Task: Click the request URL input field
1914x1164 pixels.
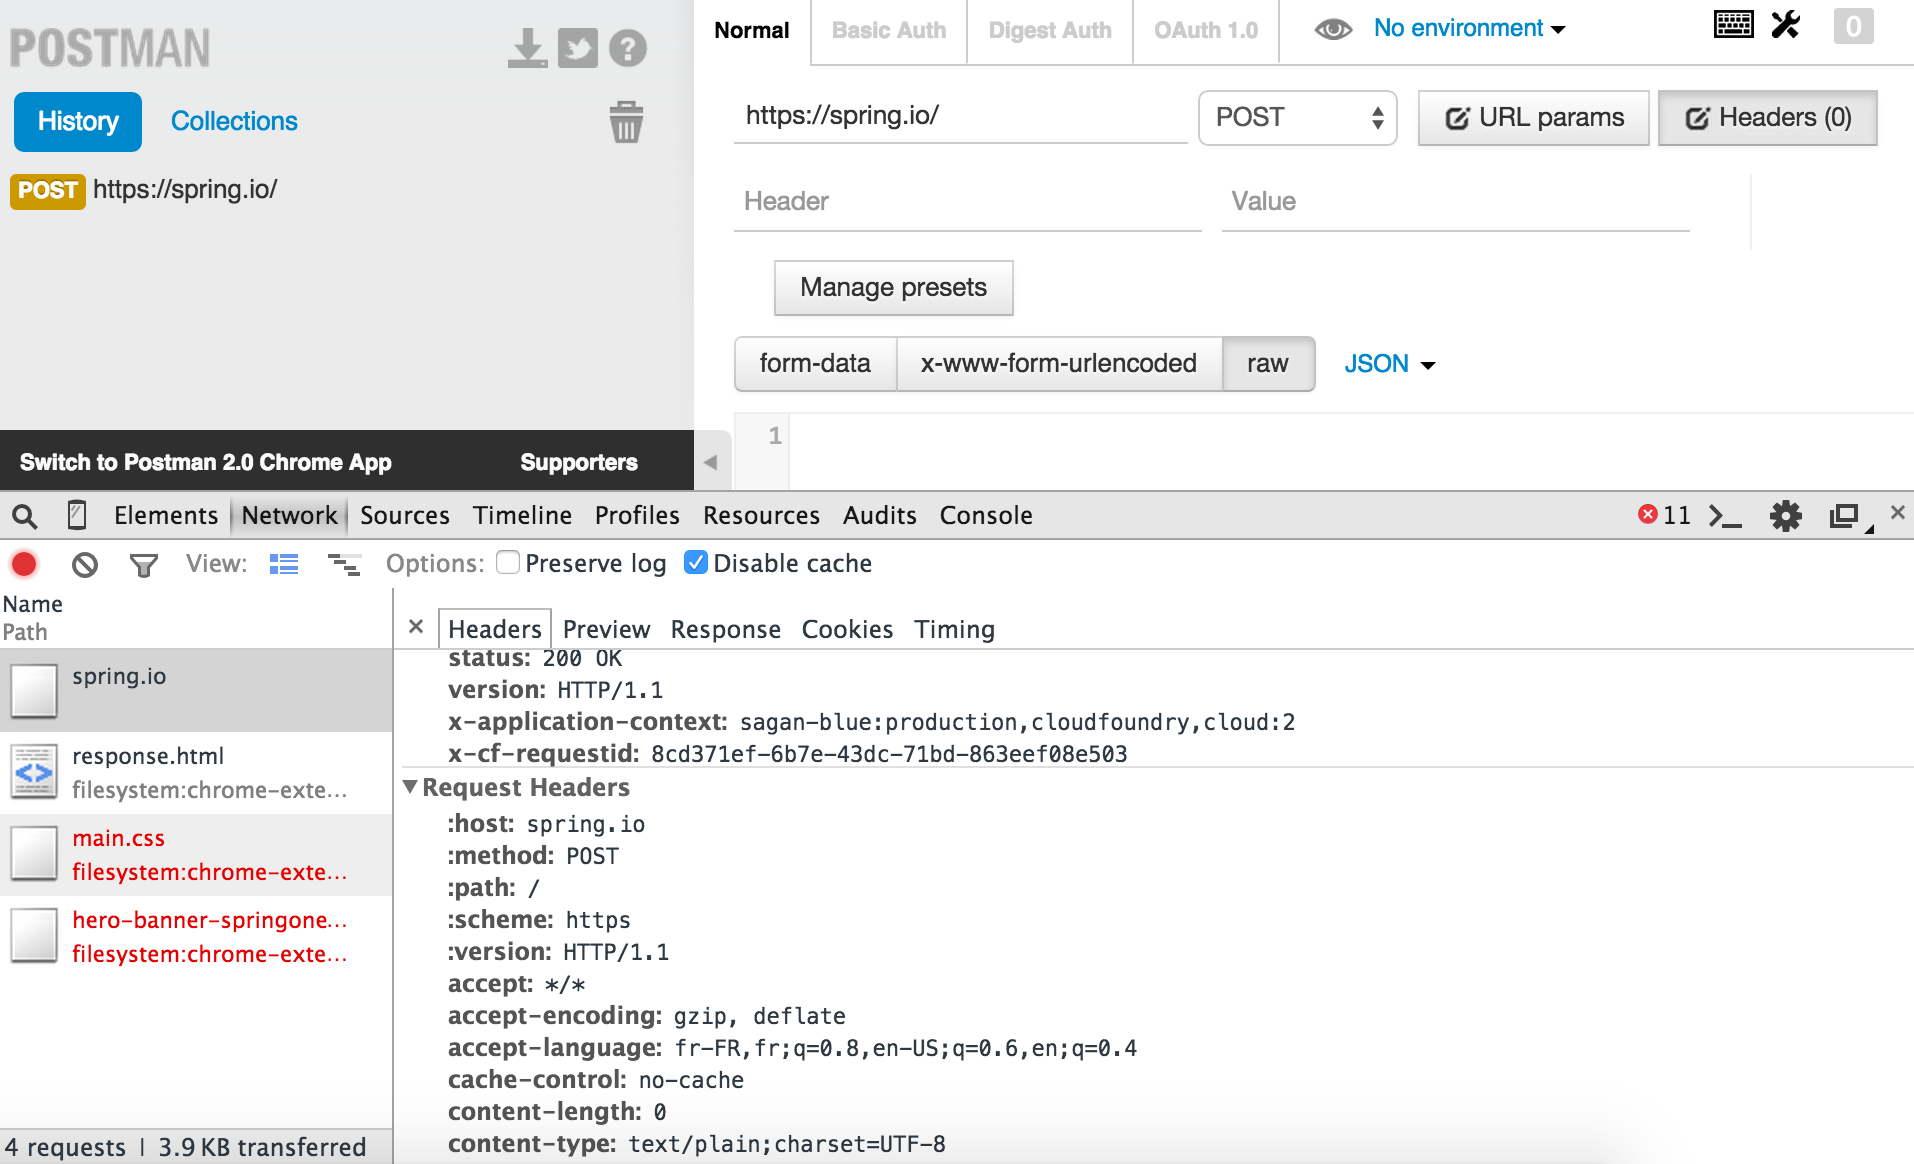Action: pos(960,117)
